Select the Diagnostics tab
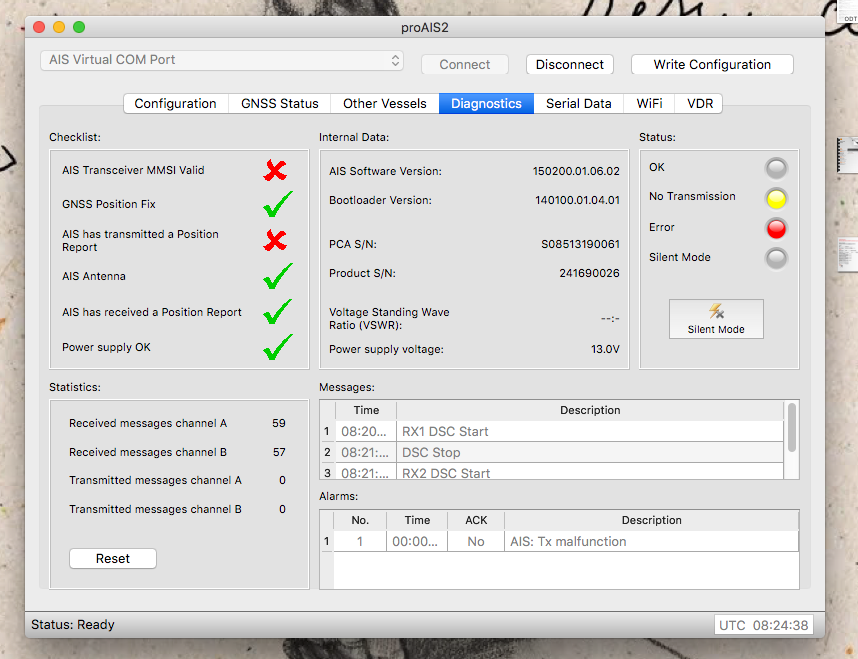Screen dimensions: 858x659 pyautogui.click(x=486, y=103)
